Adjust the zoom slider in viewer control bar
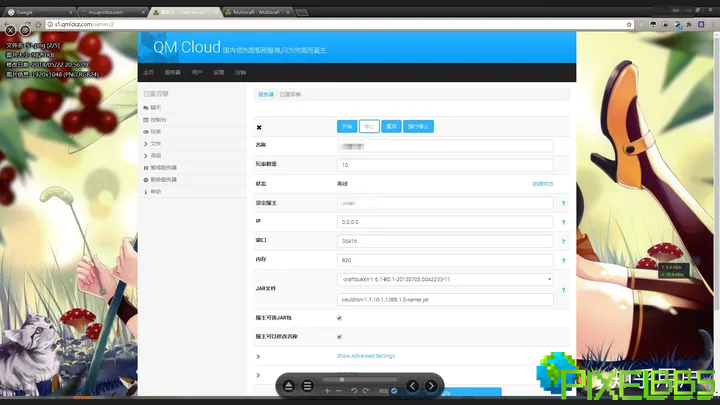The height and width of the screenshot is (405, 720). (x=342, y=380)
